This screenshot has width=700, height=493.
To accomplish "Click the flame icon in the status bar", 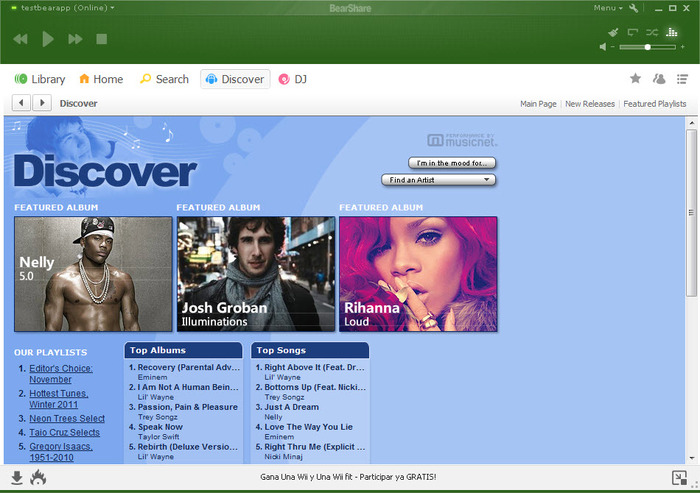I will pos(38,477).
